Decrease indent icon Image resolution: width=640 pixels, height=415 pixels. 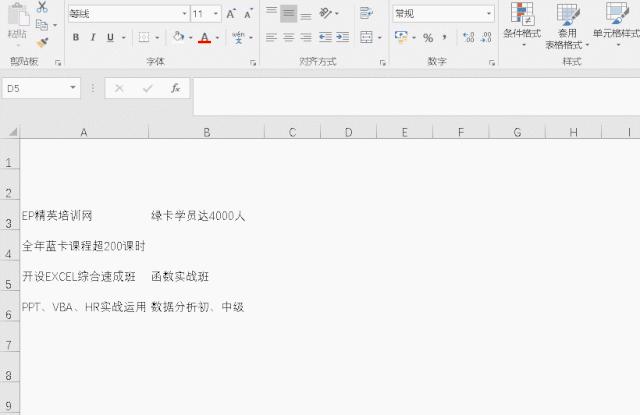[x=325, y=38]
